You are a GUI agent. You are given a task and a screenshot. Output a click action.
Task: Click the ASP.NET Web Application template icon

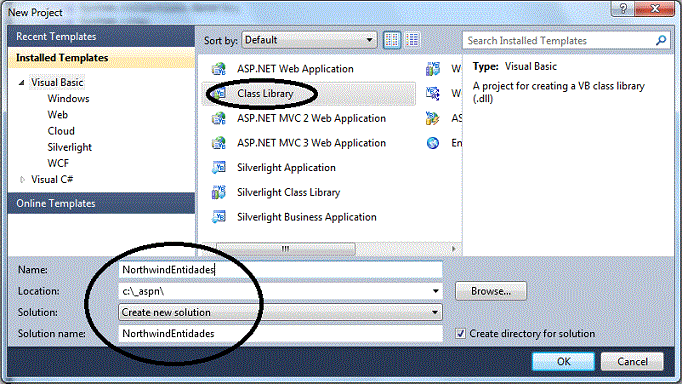pos(219,69)
